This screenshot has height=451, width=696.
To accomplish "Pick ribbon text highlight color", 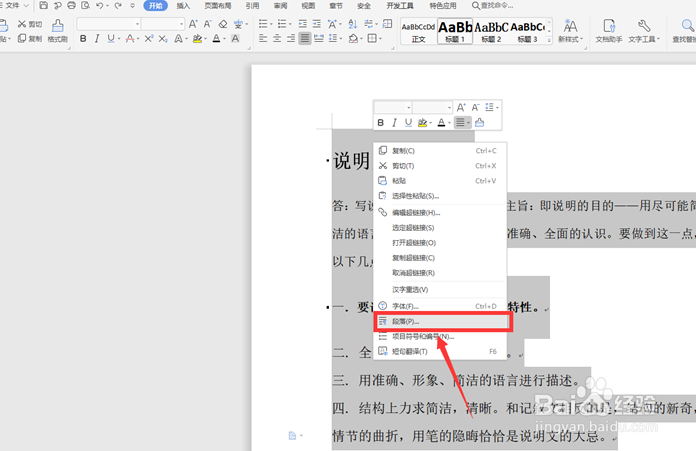I will coord(197,39).
